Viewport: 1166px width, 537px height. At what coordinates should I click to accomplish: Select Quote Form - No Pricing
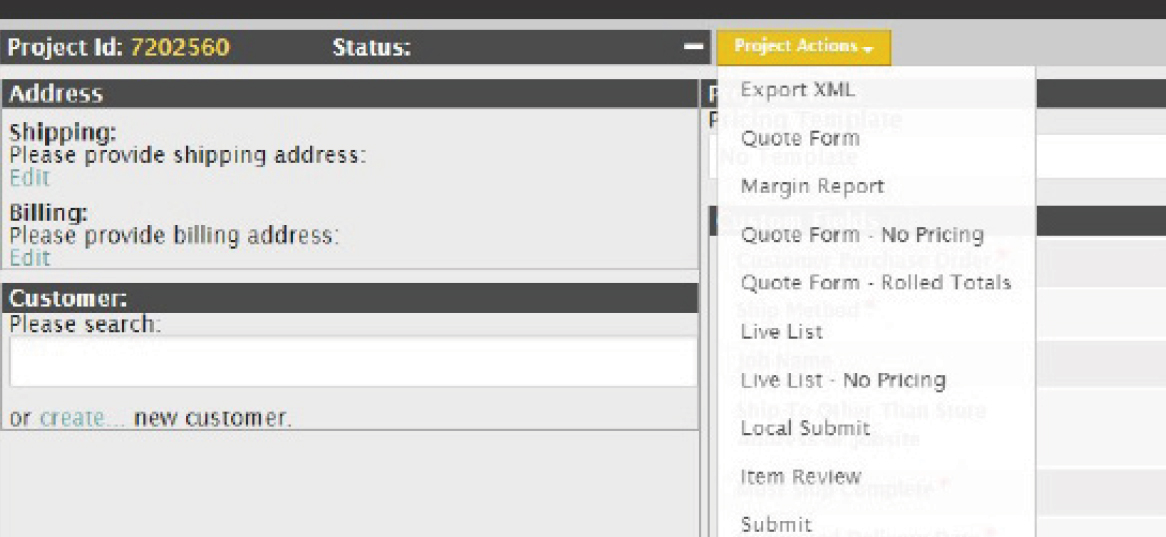tap(861, 235)
